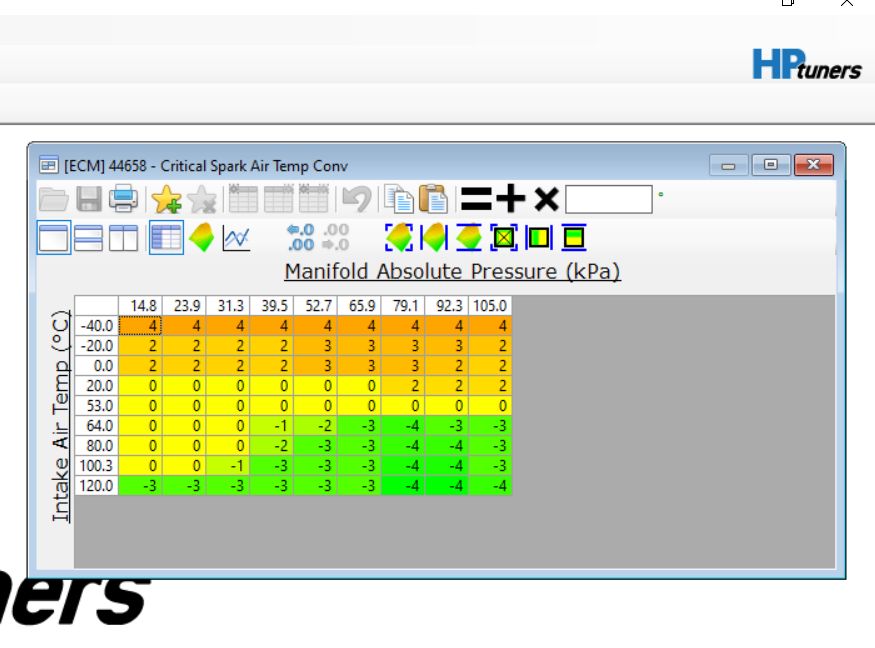Viewport: 875px width, 648px height.
Task: Toggle single-pane layout view
Action: (x=54, y=238)
